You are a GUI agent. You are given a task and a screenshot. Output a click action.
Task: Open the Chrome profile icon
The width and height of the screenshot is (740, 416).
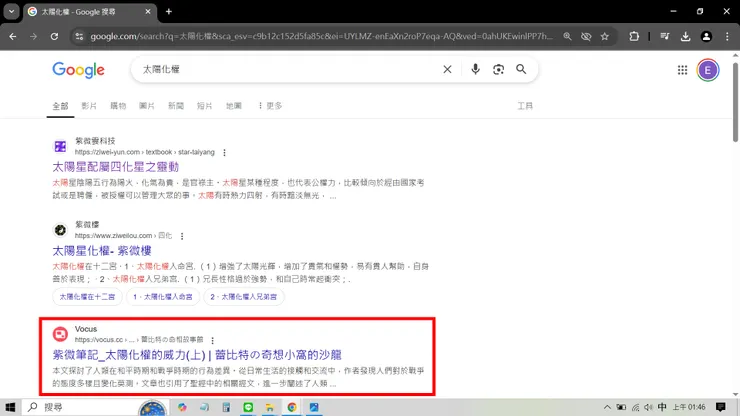706,36
